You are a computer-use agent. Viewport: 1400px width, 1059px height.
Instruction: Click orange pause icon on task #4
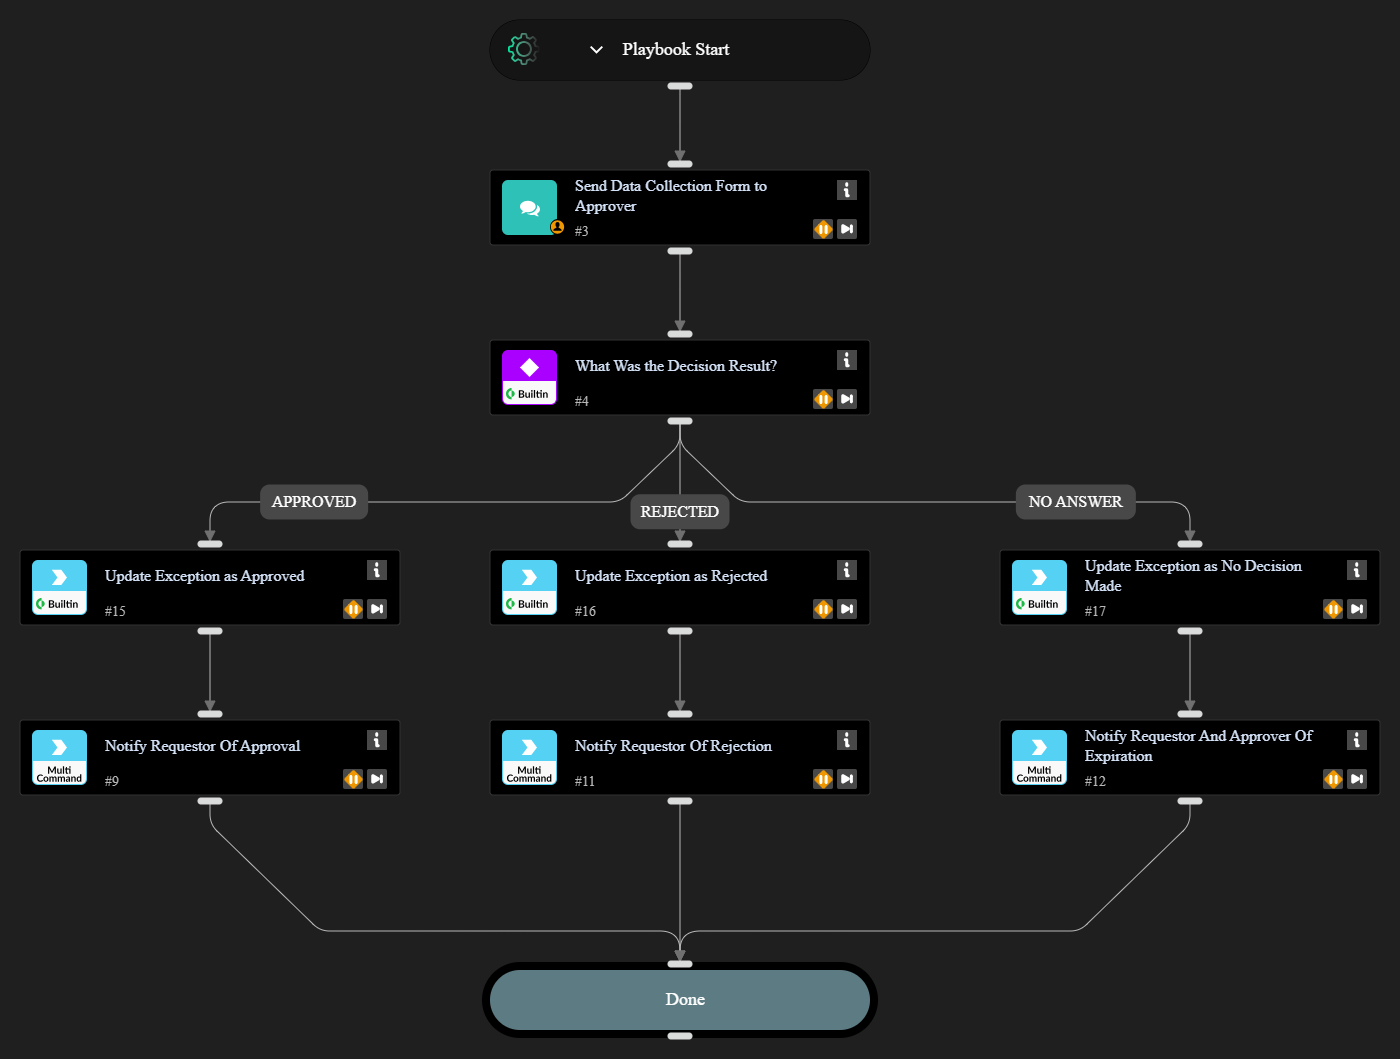[823, 399]
